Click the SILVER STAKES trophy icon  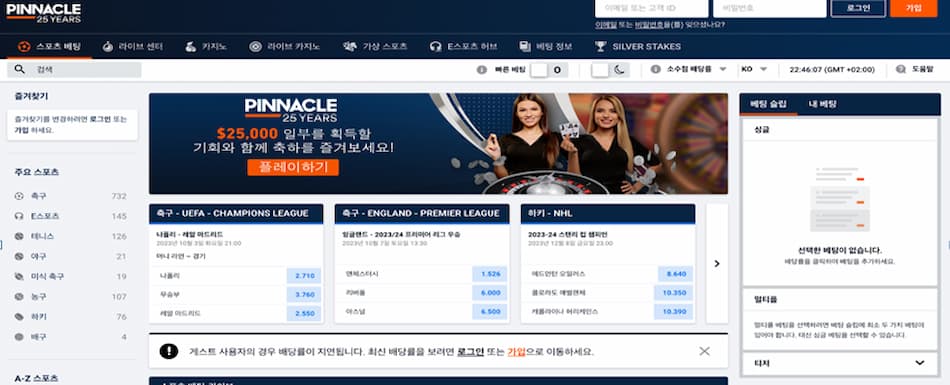(x=600, y=47)
